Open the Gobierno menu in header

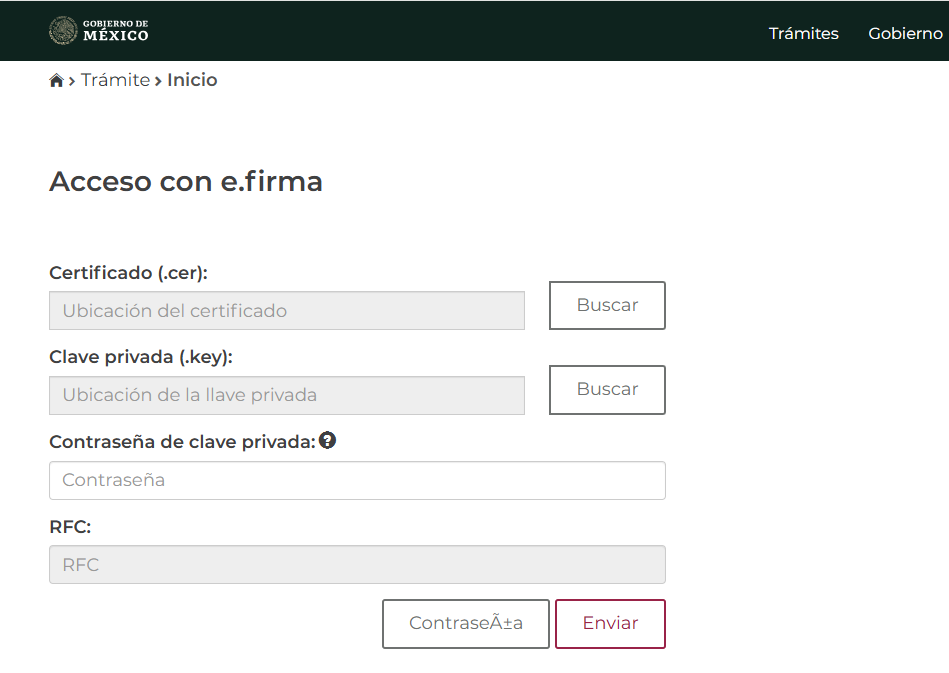coord(905,33)
